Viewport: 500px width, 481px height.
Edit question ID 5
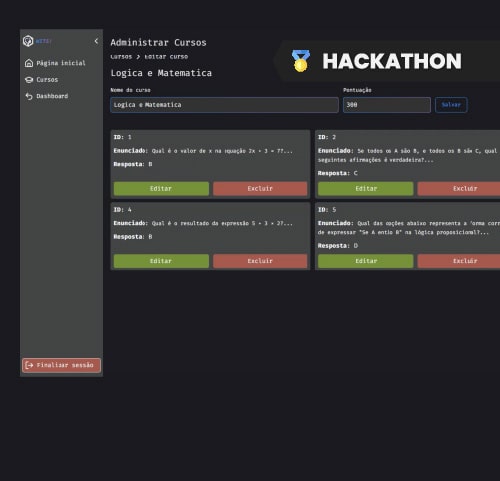click(366, 261)
